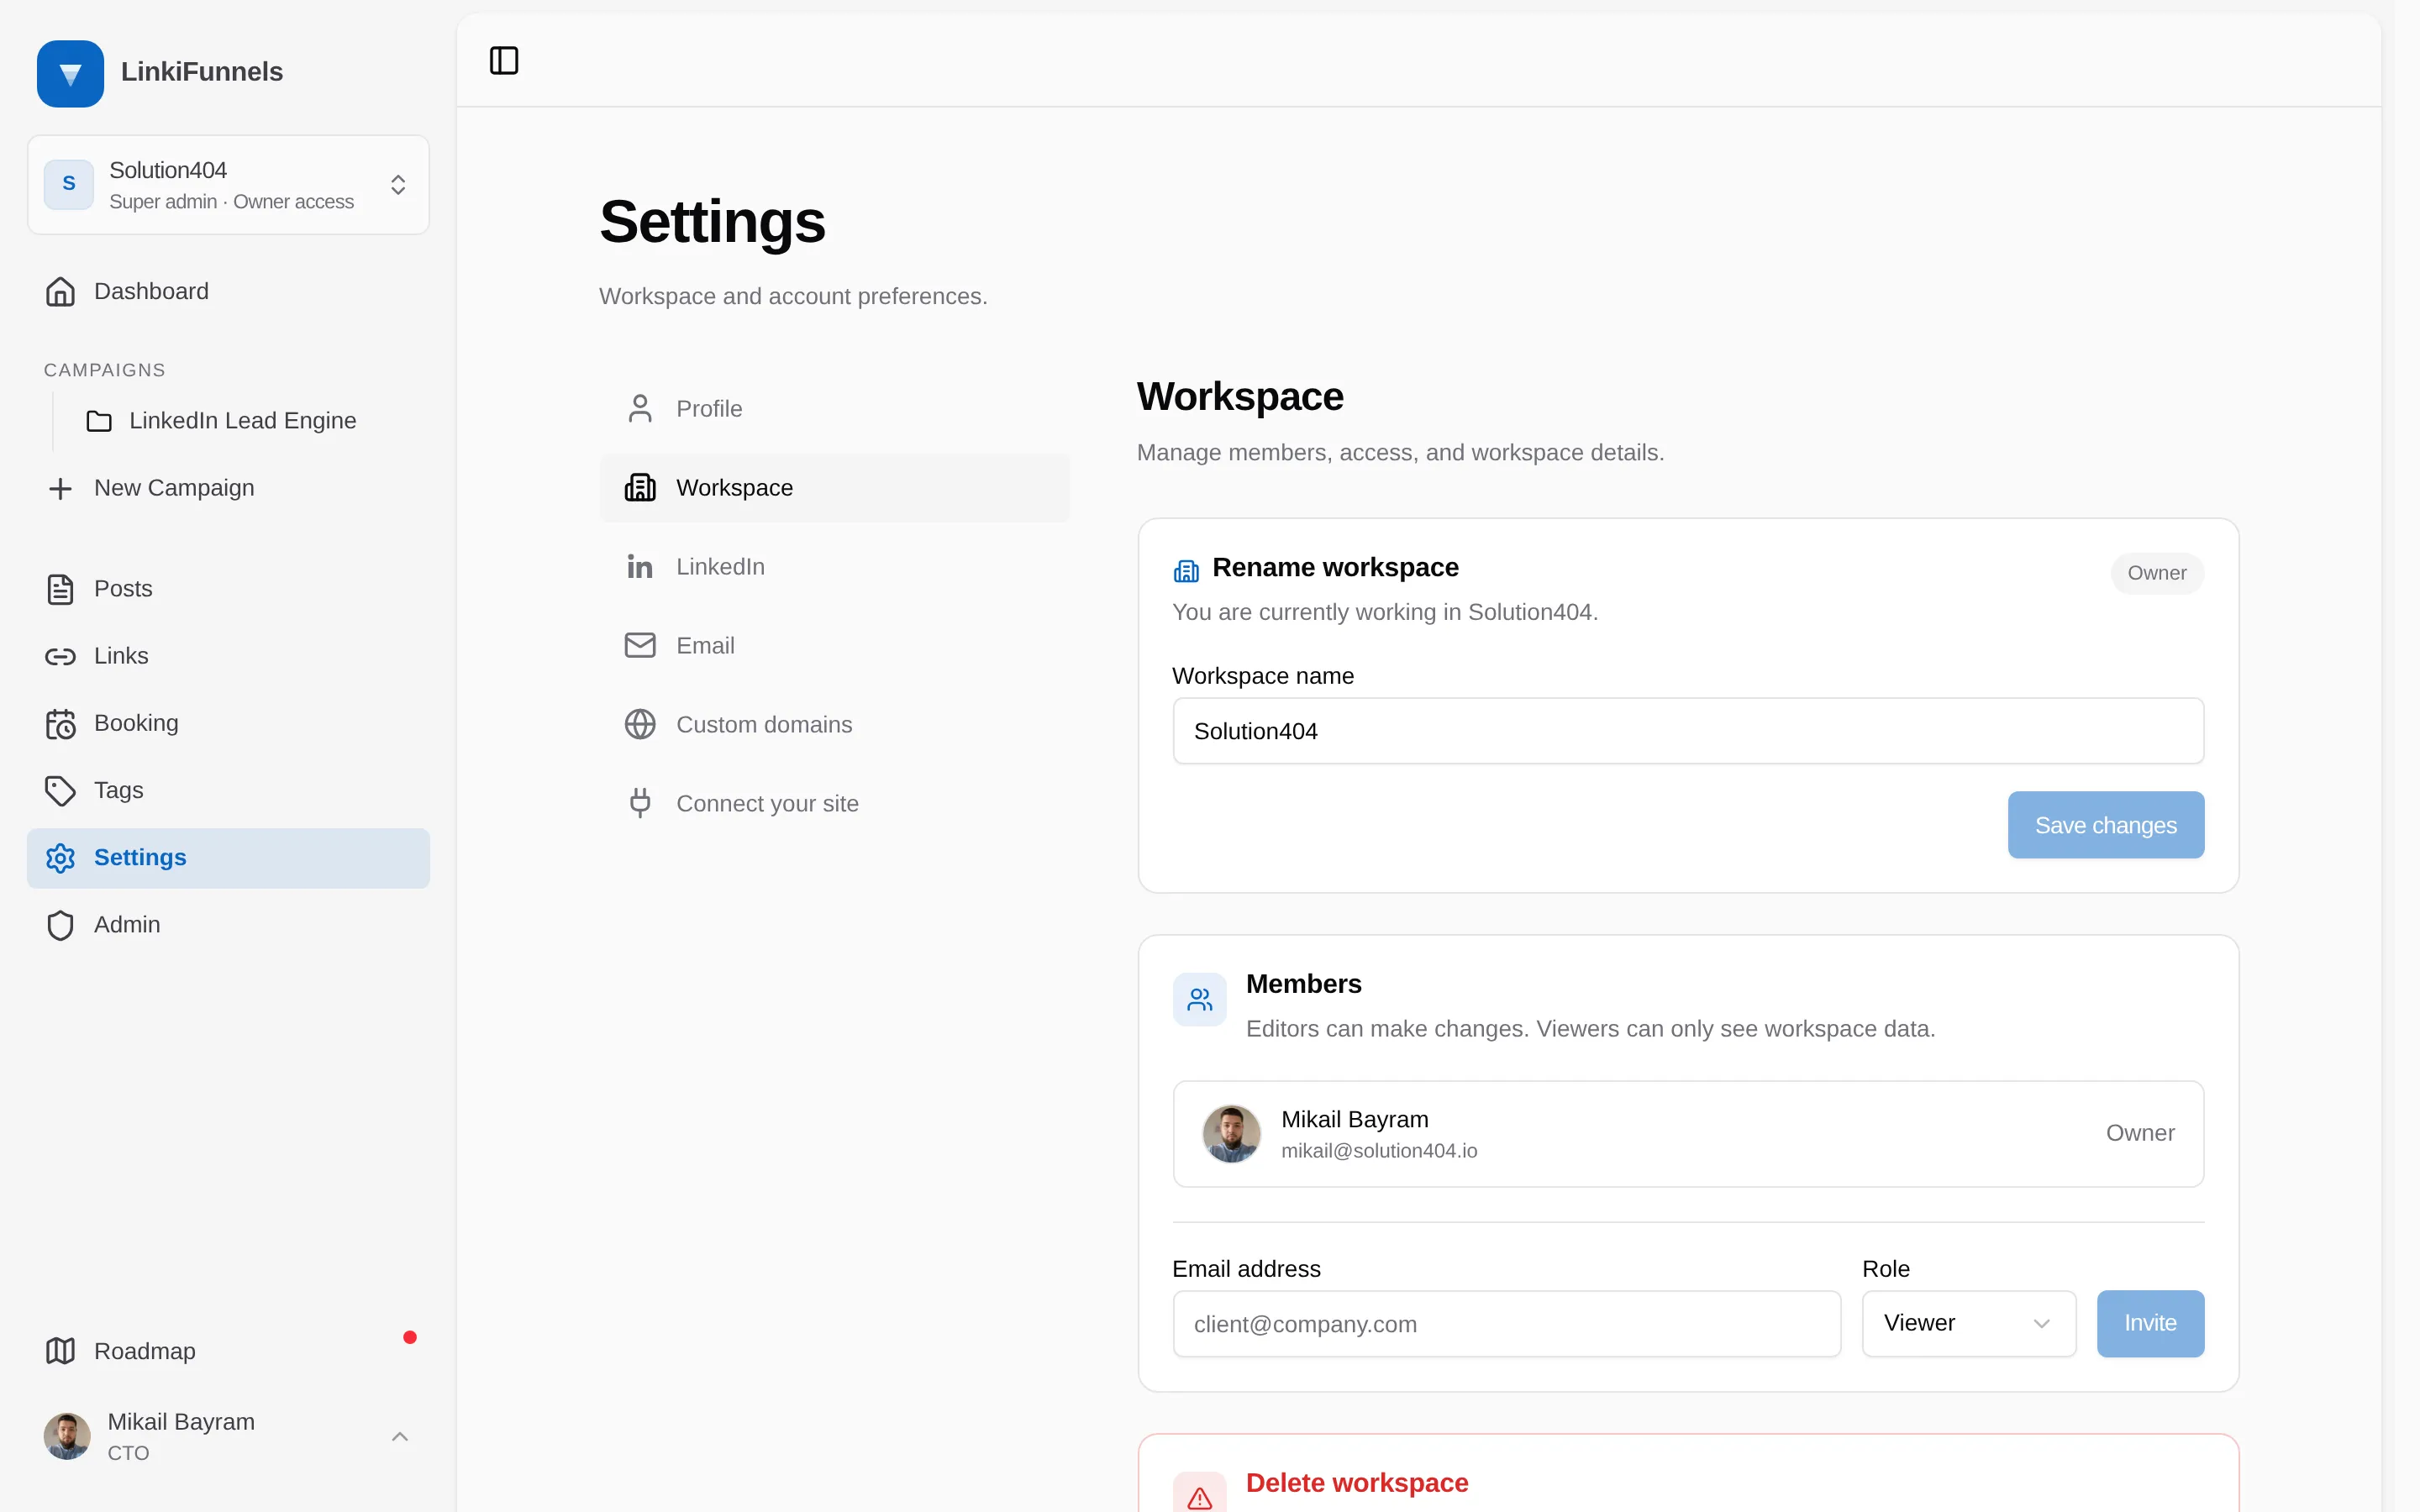This screenshot has height=1512, width=2420.
Task: Select the Workspace settings tab
Action: [x=834, y=488]
